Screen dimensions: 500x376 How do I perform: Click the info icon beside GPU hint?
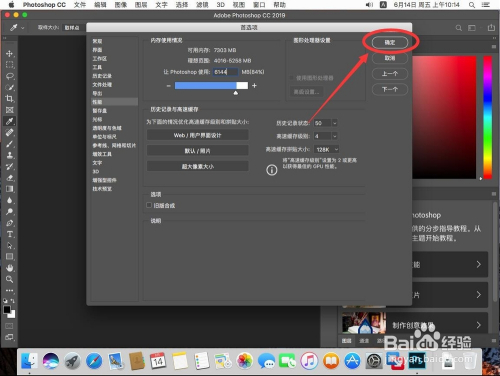click(272, 170)
